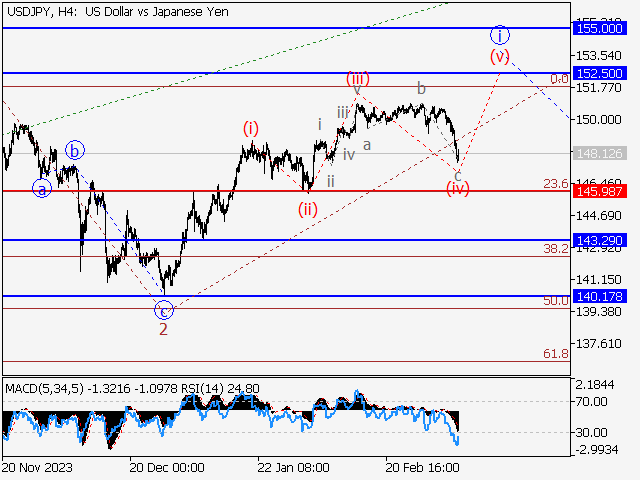Click the -2.9934 MACD scale value
Viewport: 640px width, 480px height.
pyautogui.click(x=597, y=450)
